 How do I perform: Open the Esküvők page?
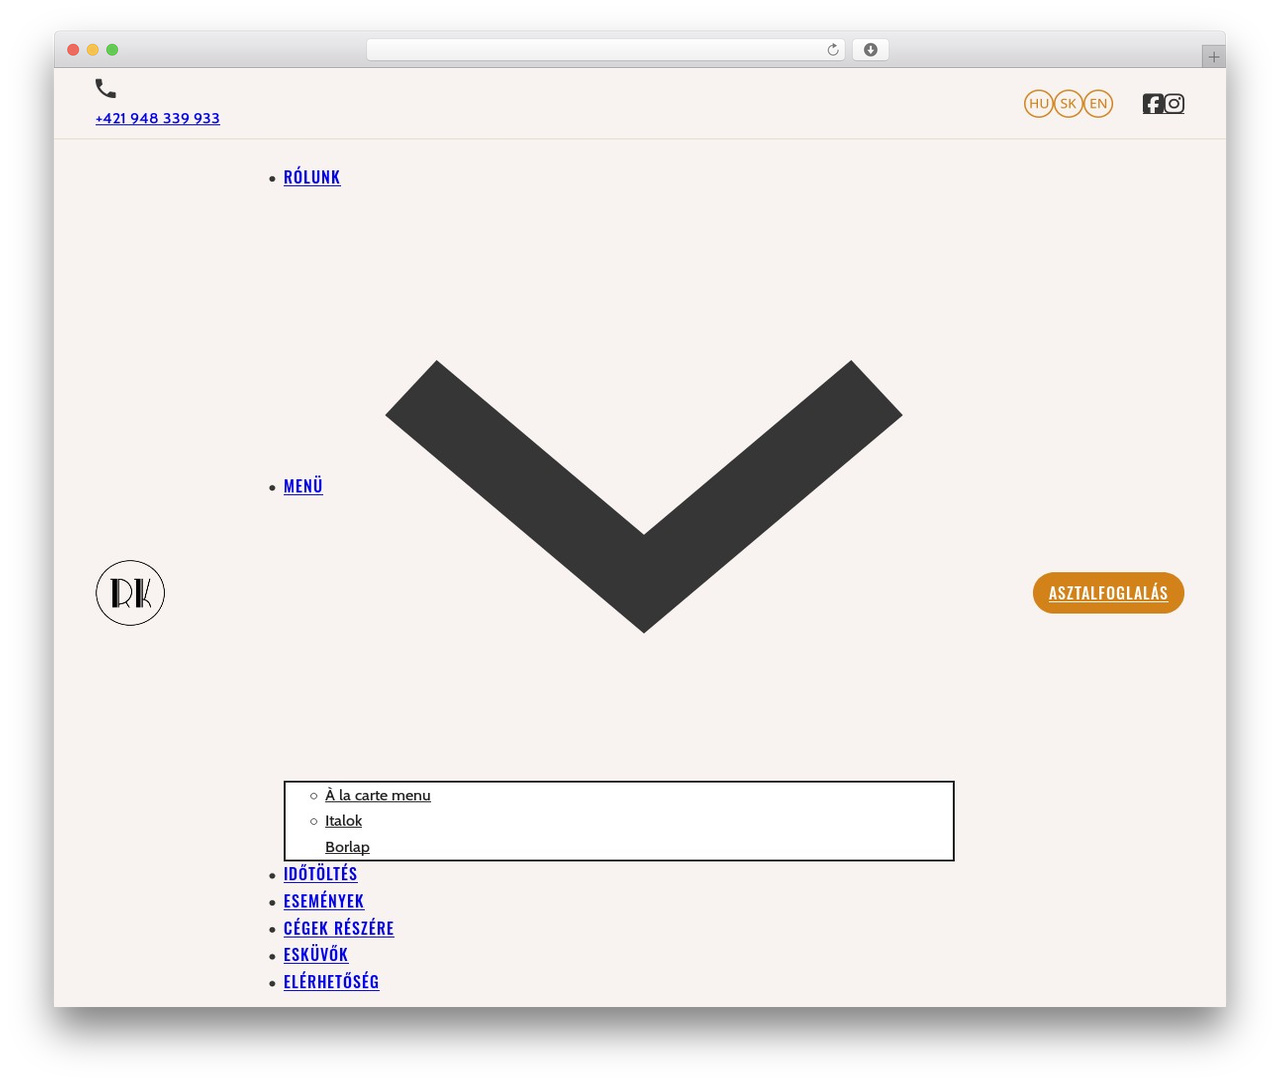[x=316, y=954]
